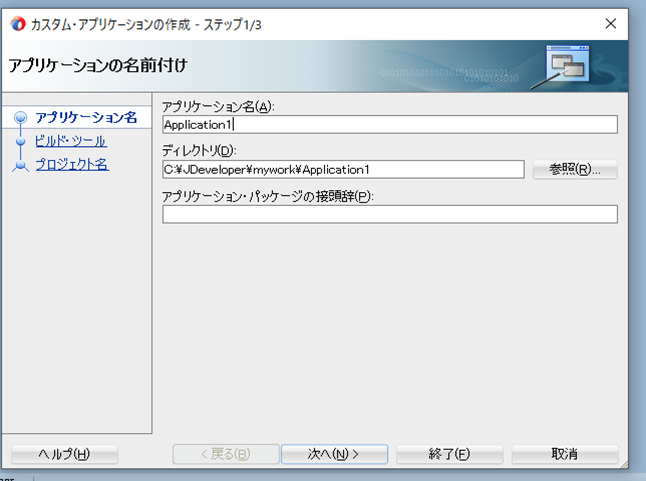Open help with the ヘルプ(H) button
The width and height of the screenshot is (646, 481).
coord(64,454)
